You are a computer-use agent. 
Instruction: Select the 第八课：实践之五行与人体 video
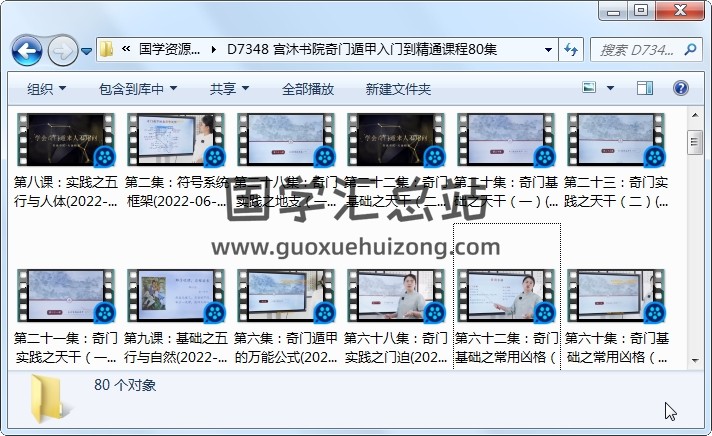64,140
